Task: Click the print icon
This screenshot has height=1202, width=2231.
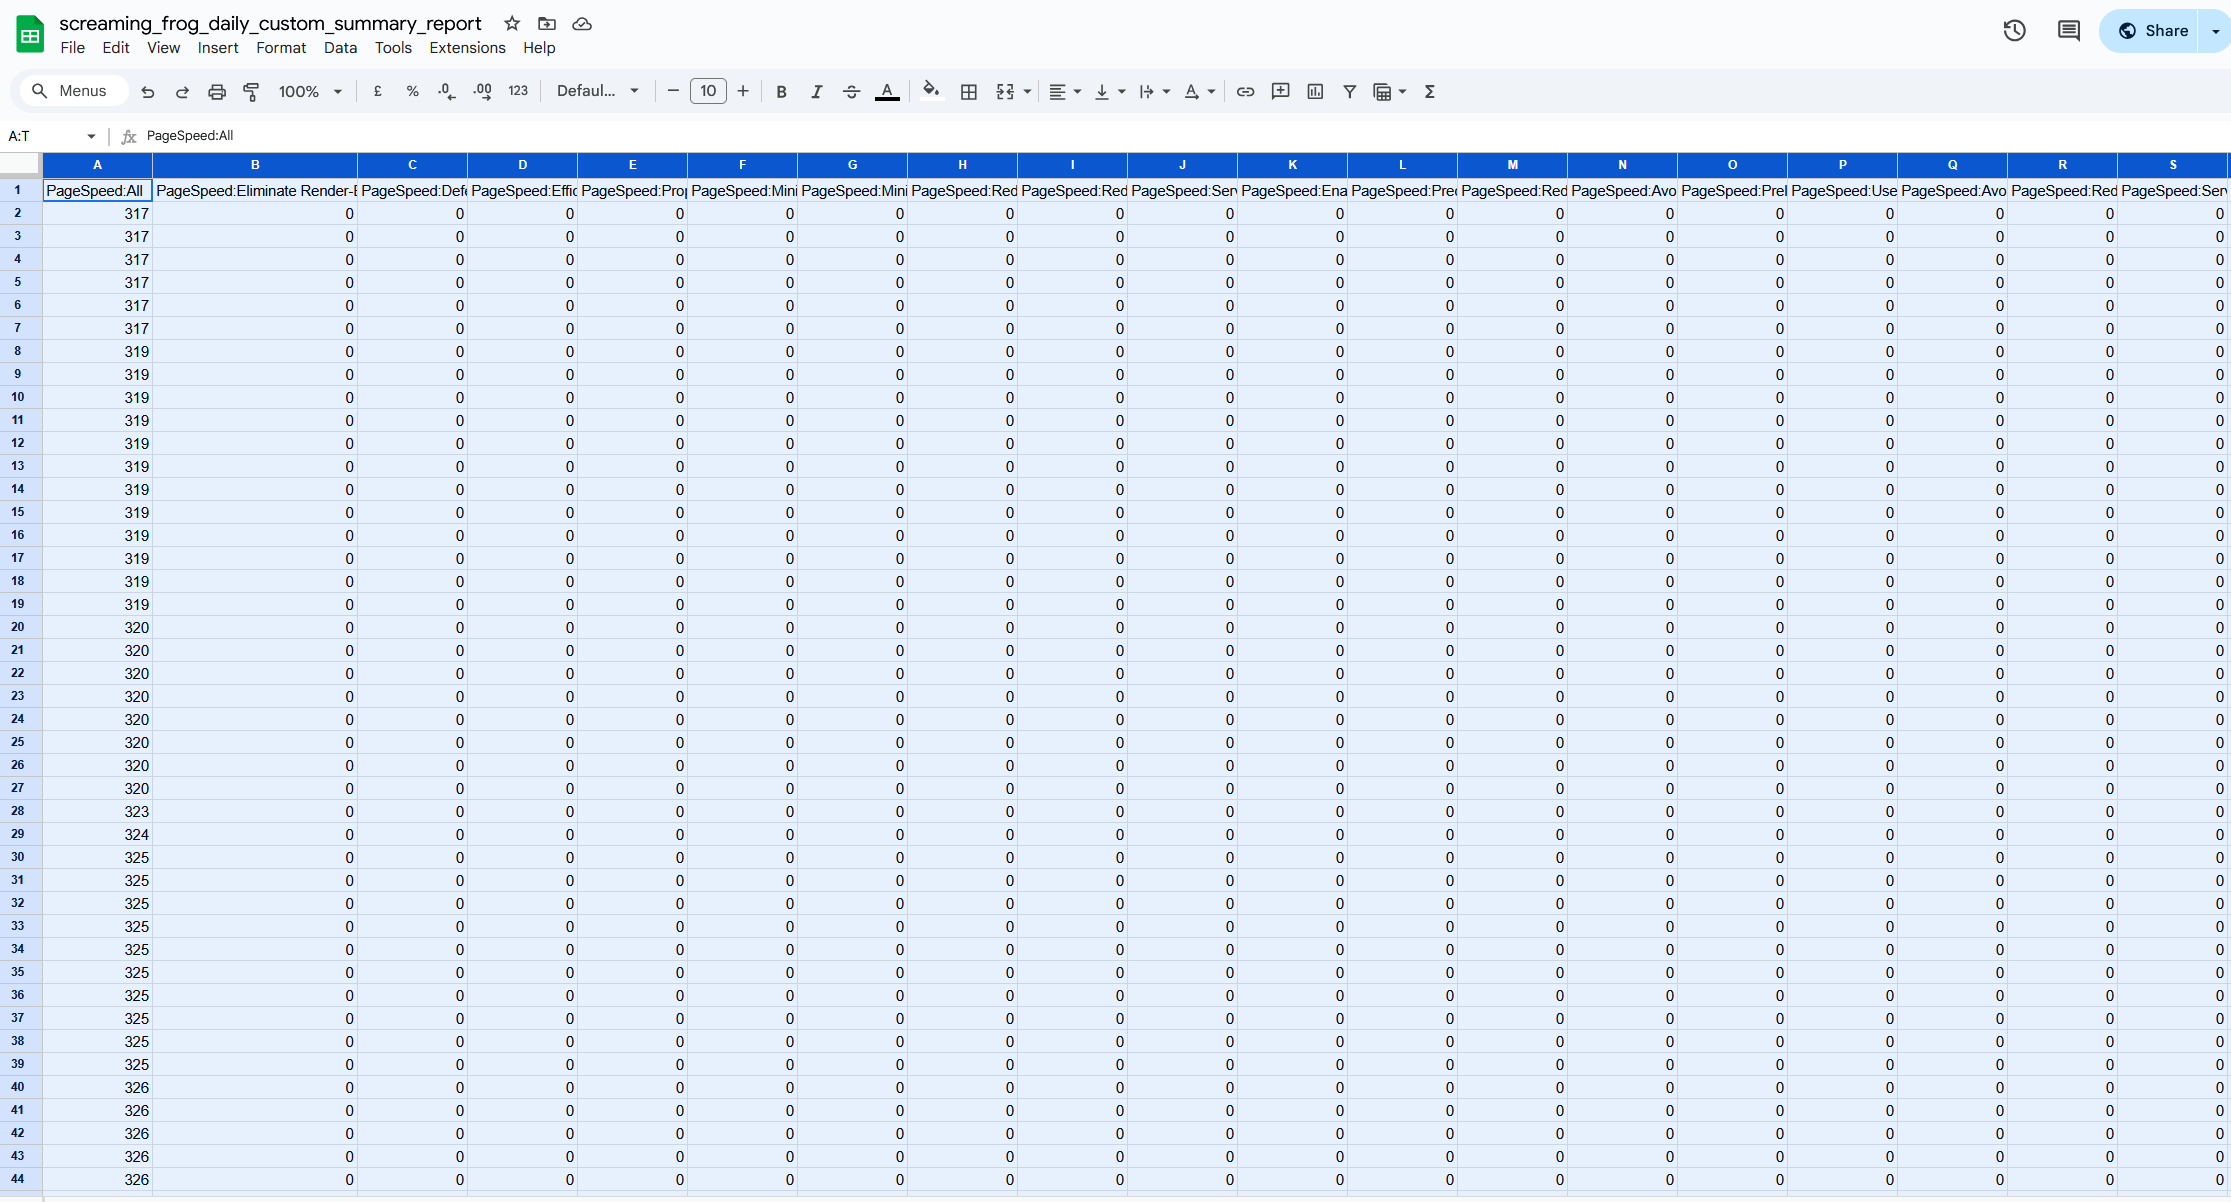Action: click(x=216, y=92)
